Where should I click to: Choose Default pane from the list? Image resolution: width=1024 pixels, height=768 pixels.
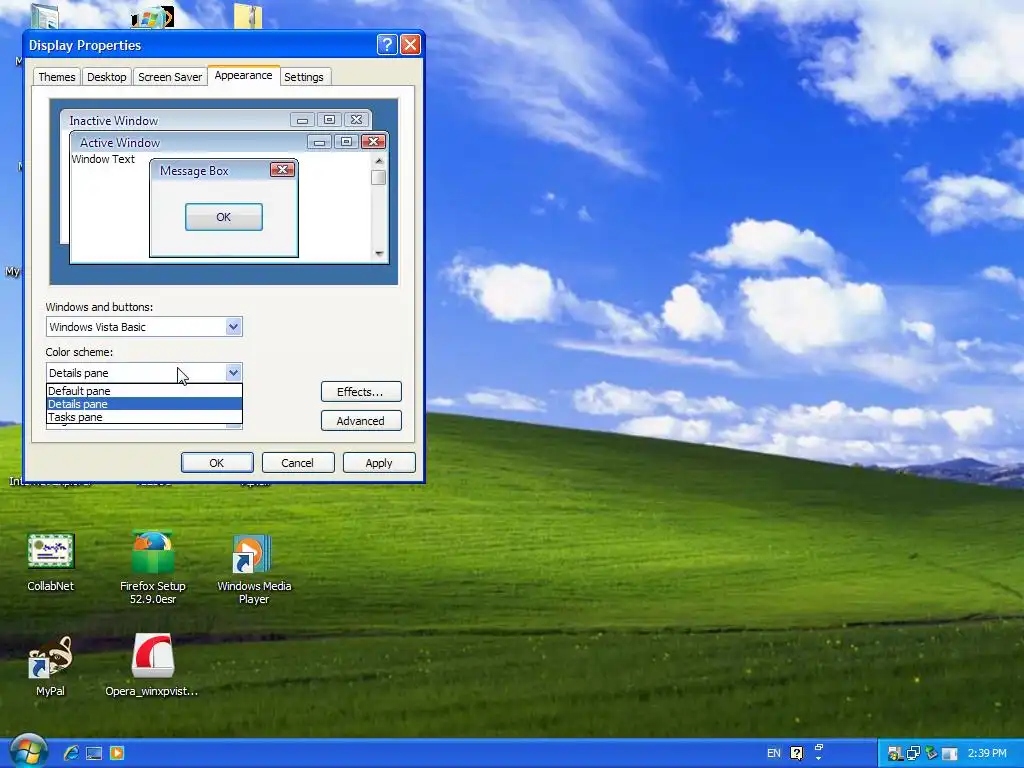point(144,391)
